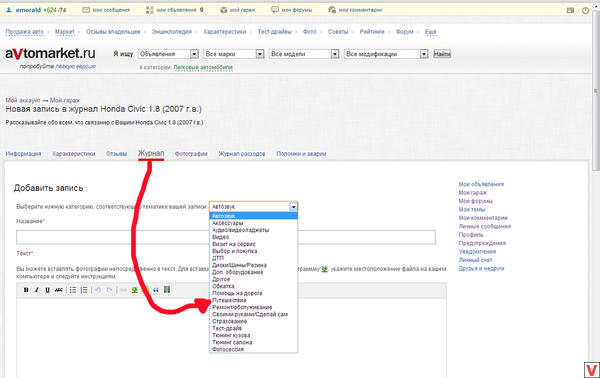
Task: Click the blockquote icon in editor toolbar
Action: pos(156,290)
